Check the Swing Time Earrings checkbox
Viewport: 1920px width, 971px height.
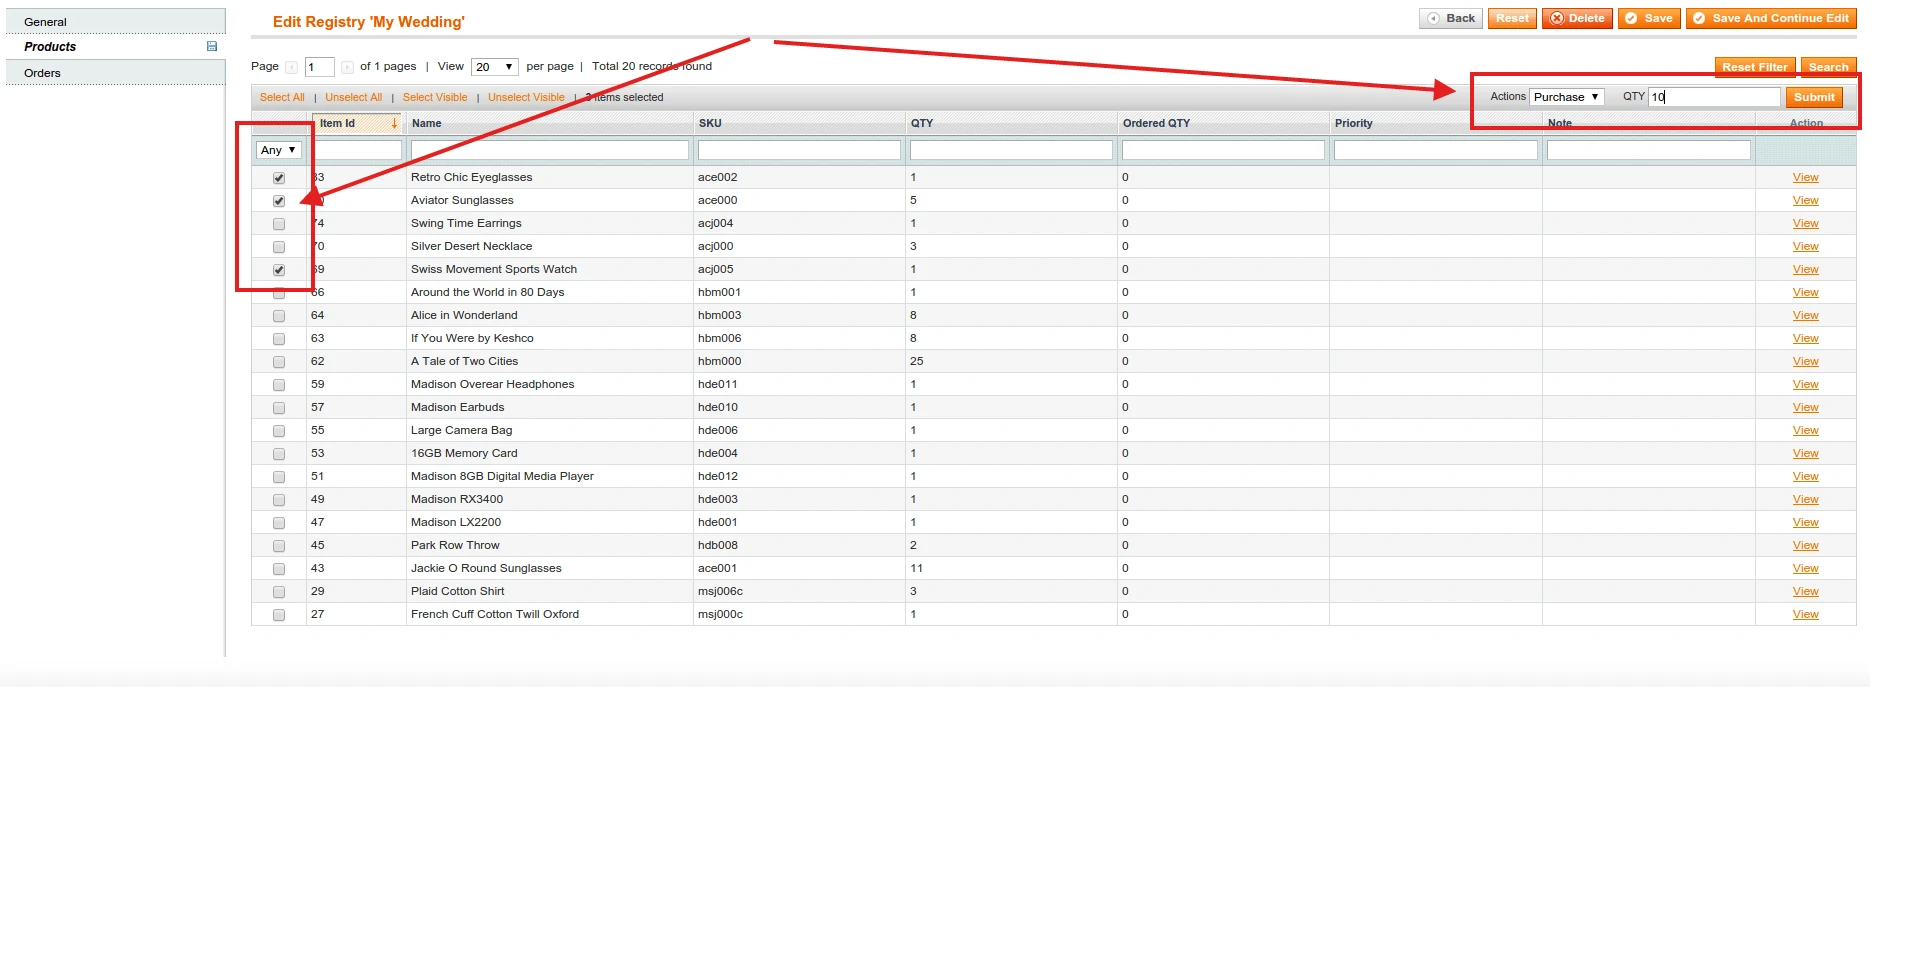click(x=279, y=224)
